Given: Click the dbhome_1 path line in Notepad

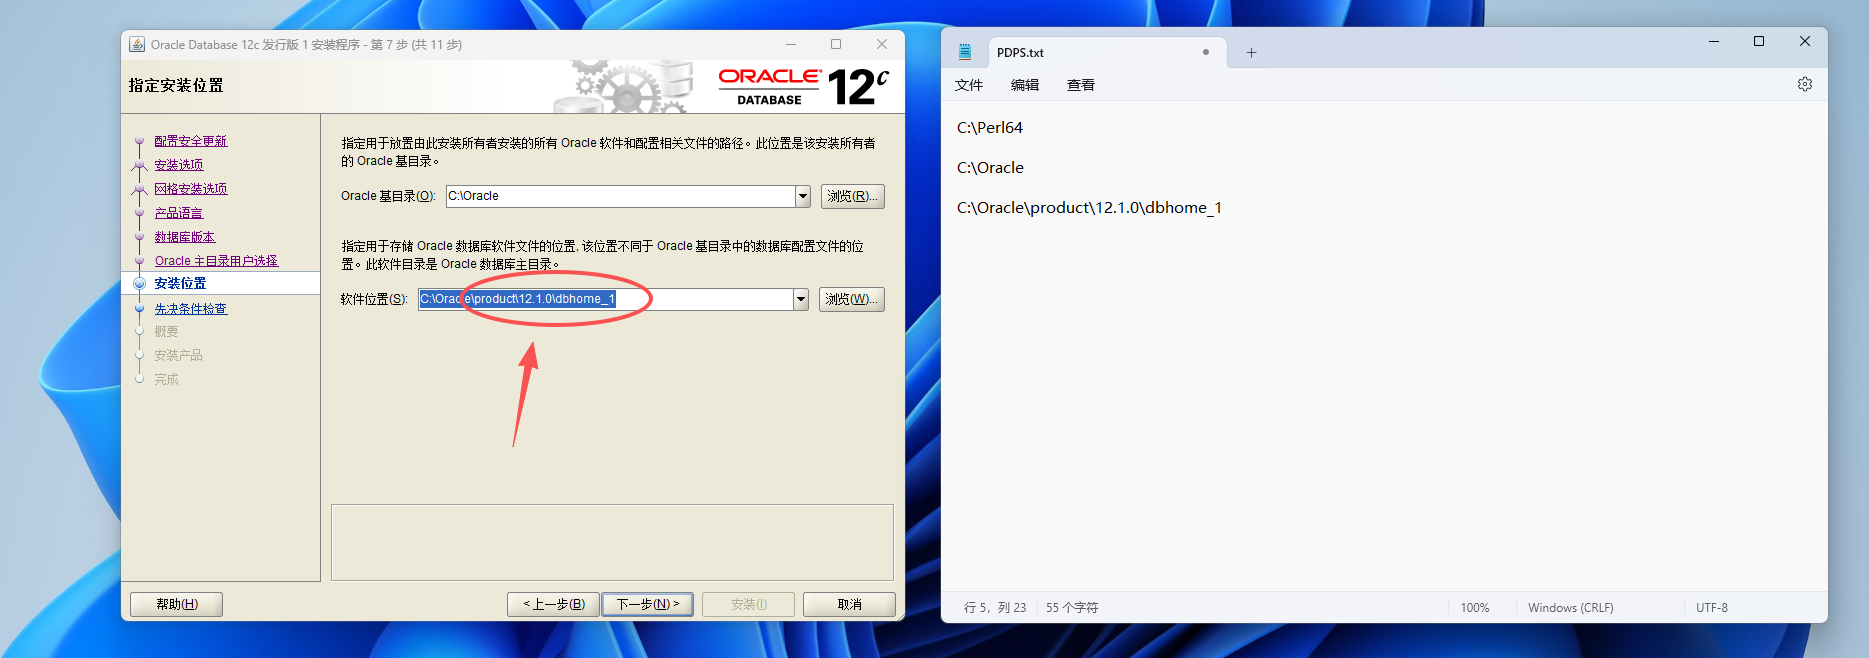Looking at the screenshot, I should tap(1089, 208).
